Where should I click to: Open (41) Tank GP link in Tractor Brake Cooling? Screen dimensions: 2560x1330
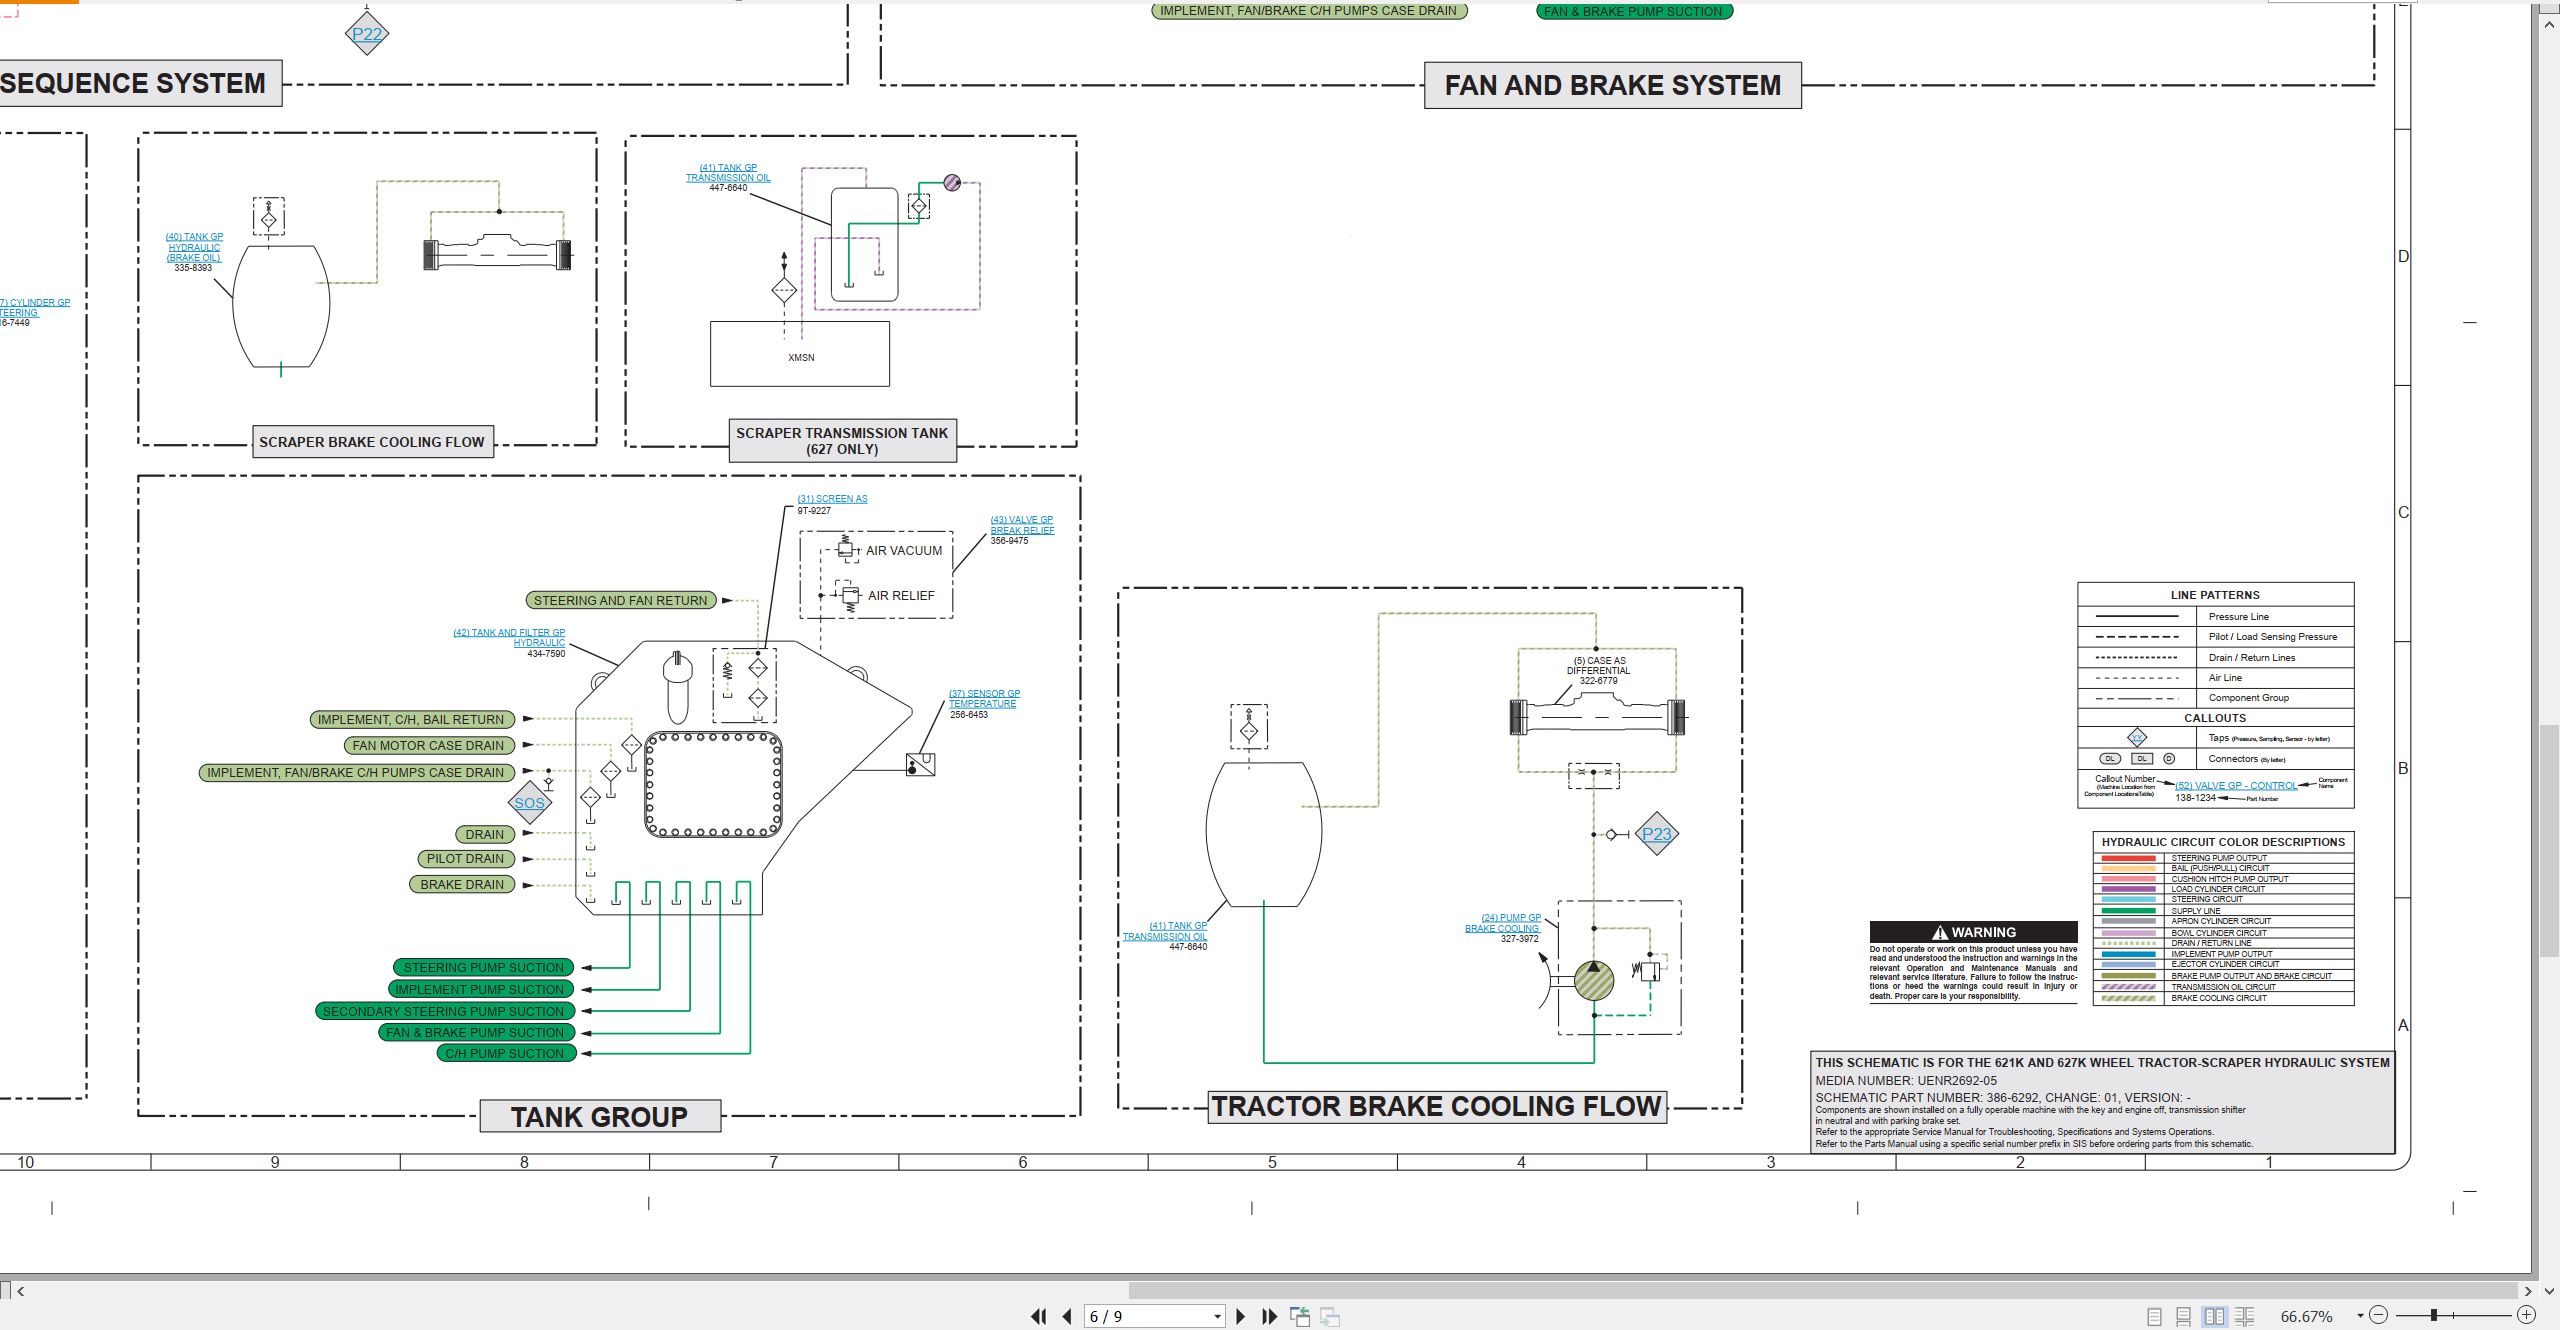1165,931
